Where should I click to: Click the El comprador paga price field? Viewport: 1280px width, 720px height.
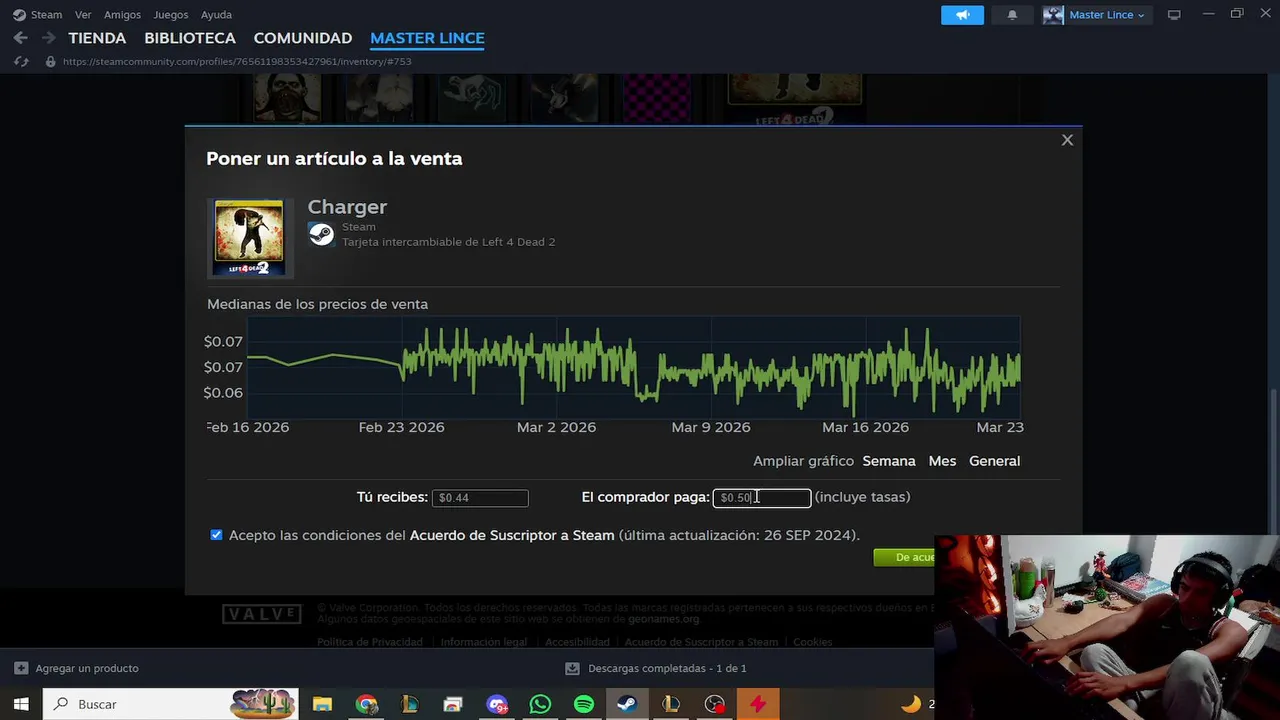tap(762, 497)
